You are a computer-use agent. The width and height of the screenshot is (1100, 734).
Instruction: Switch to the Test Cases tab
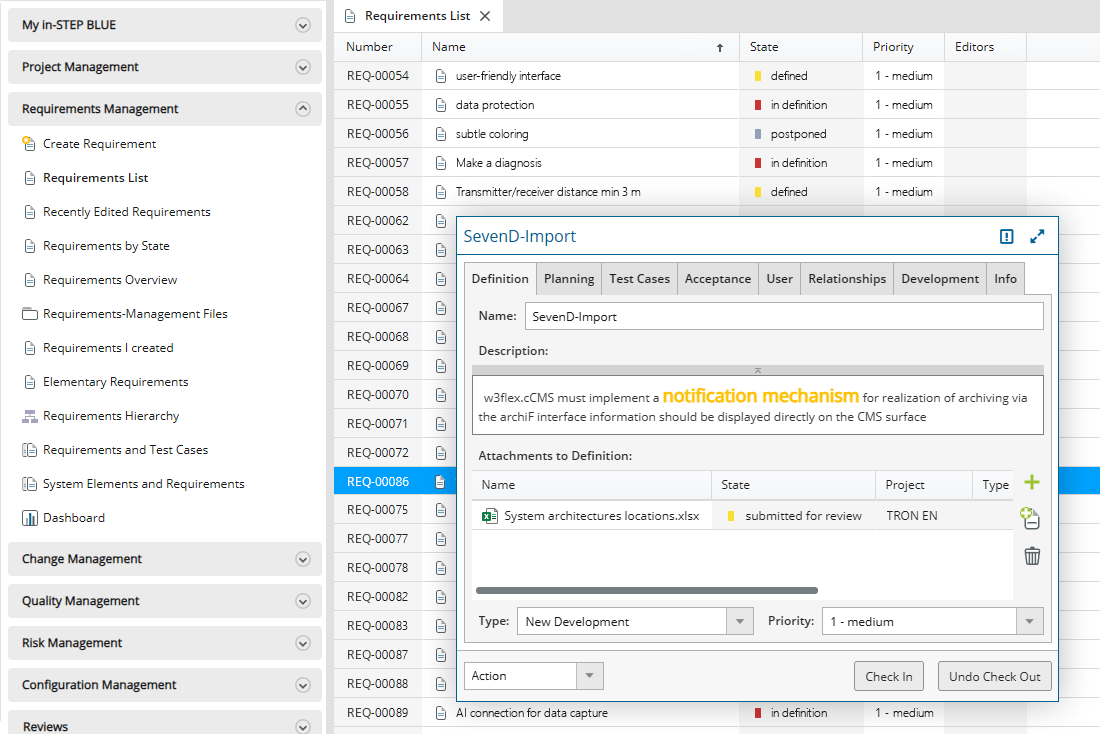coord(640,279)
